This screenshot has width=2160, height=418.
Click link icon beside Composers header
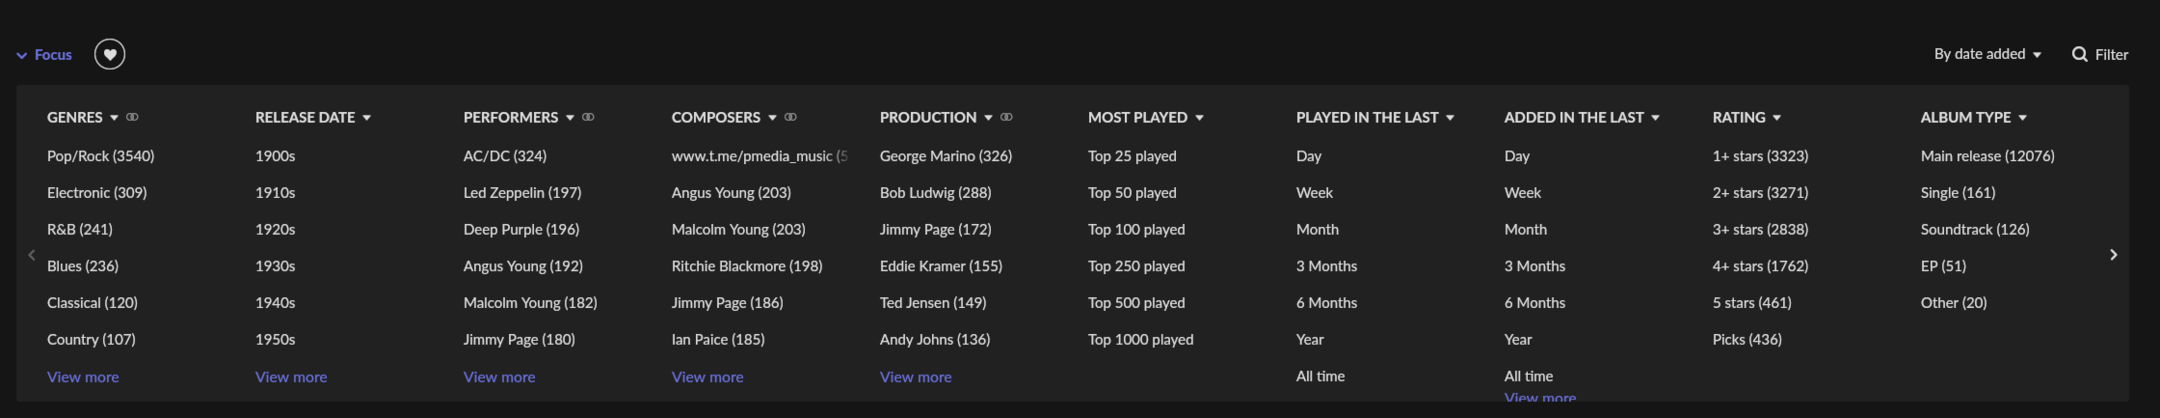tap(790, 117)
